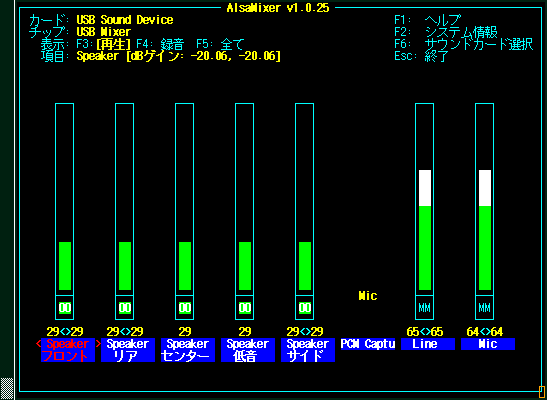Screen dimensions: 547x400
Task: Click the 64<>64 Mic level value
Action: (x=485, y=331)
